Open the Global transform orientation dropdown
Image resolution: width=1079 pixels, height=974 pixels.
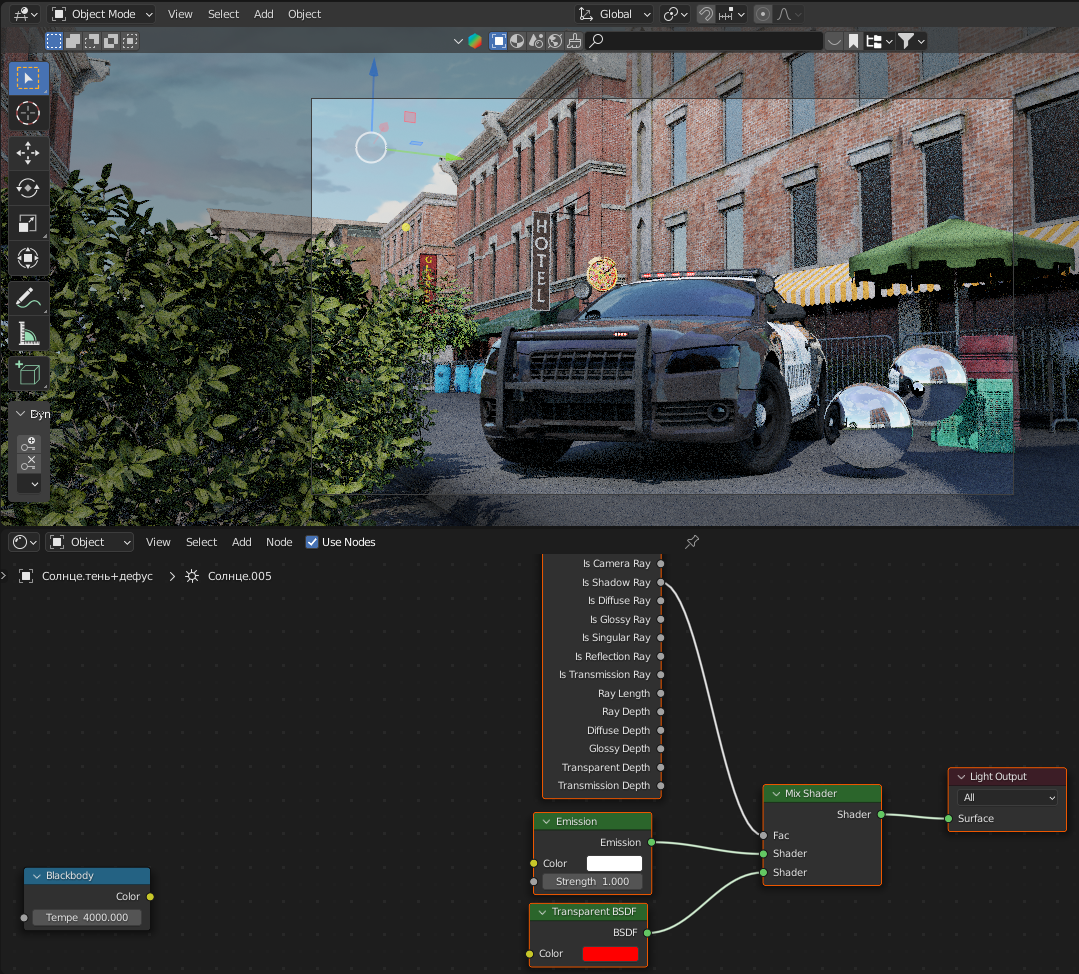coord(615,14)
